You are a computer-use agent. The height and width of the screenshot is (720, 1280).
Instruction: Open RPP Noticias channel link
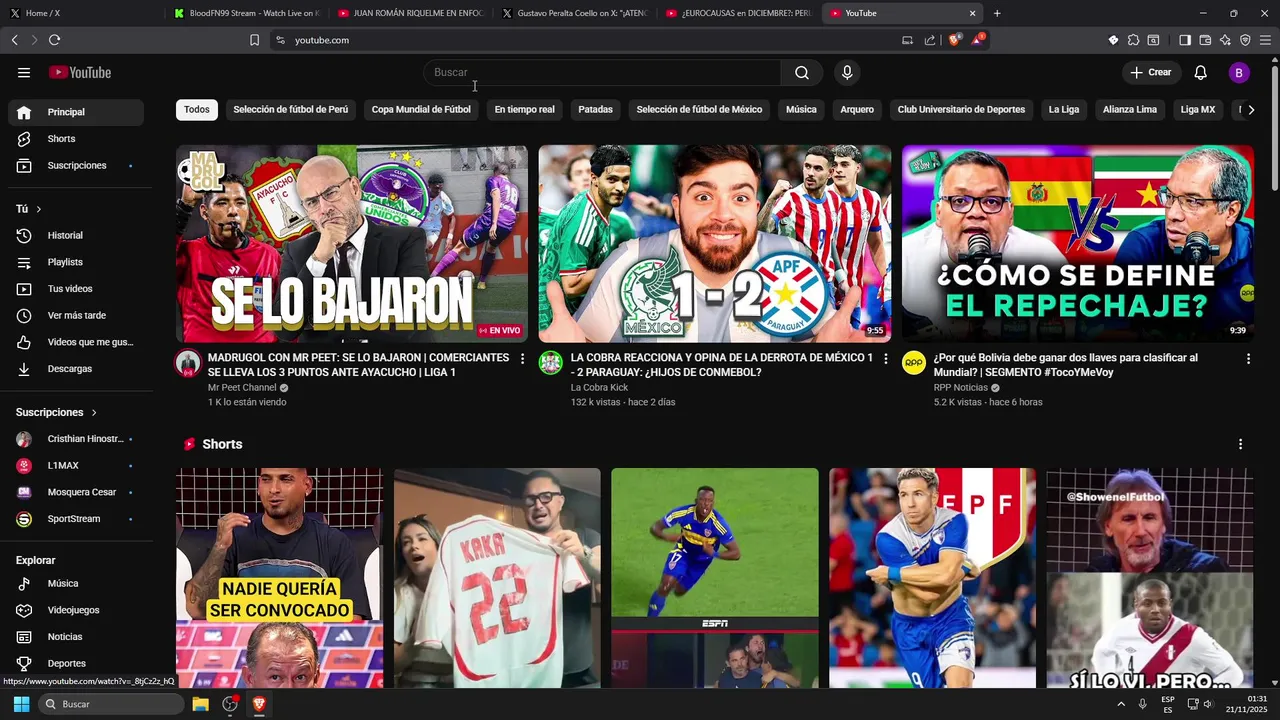pyautogui.click(x=961, y=387)
